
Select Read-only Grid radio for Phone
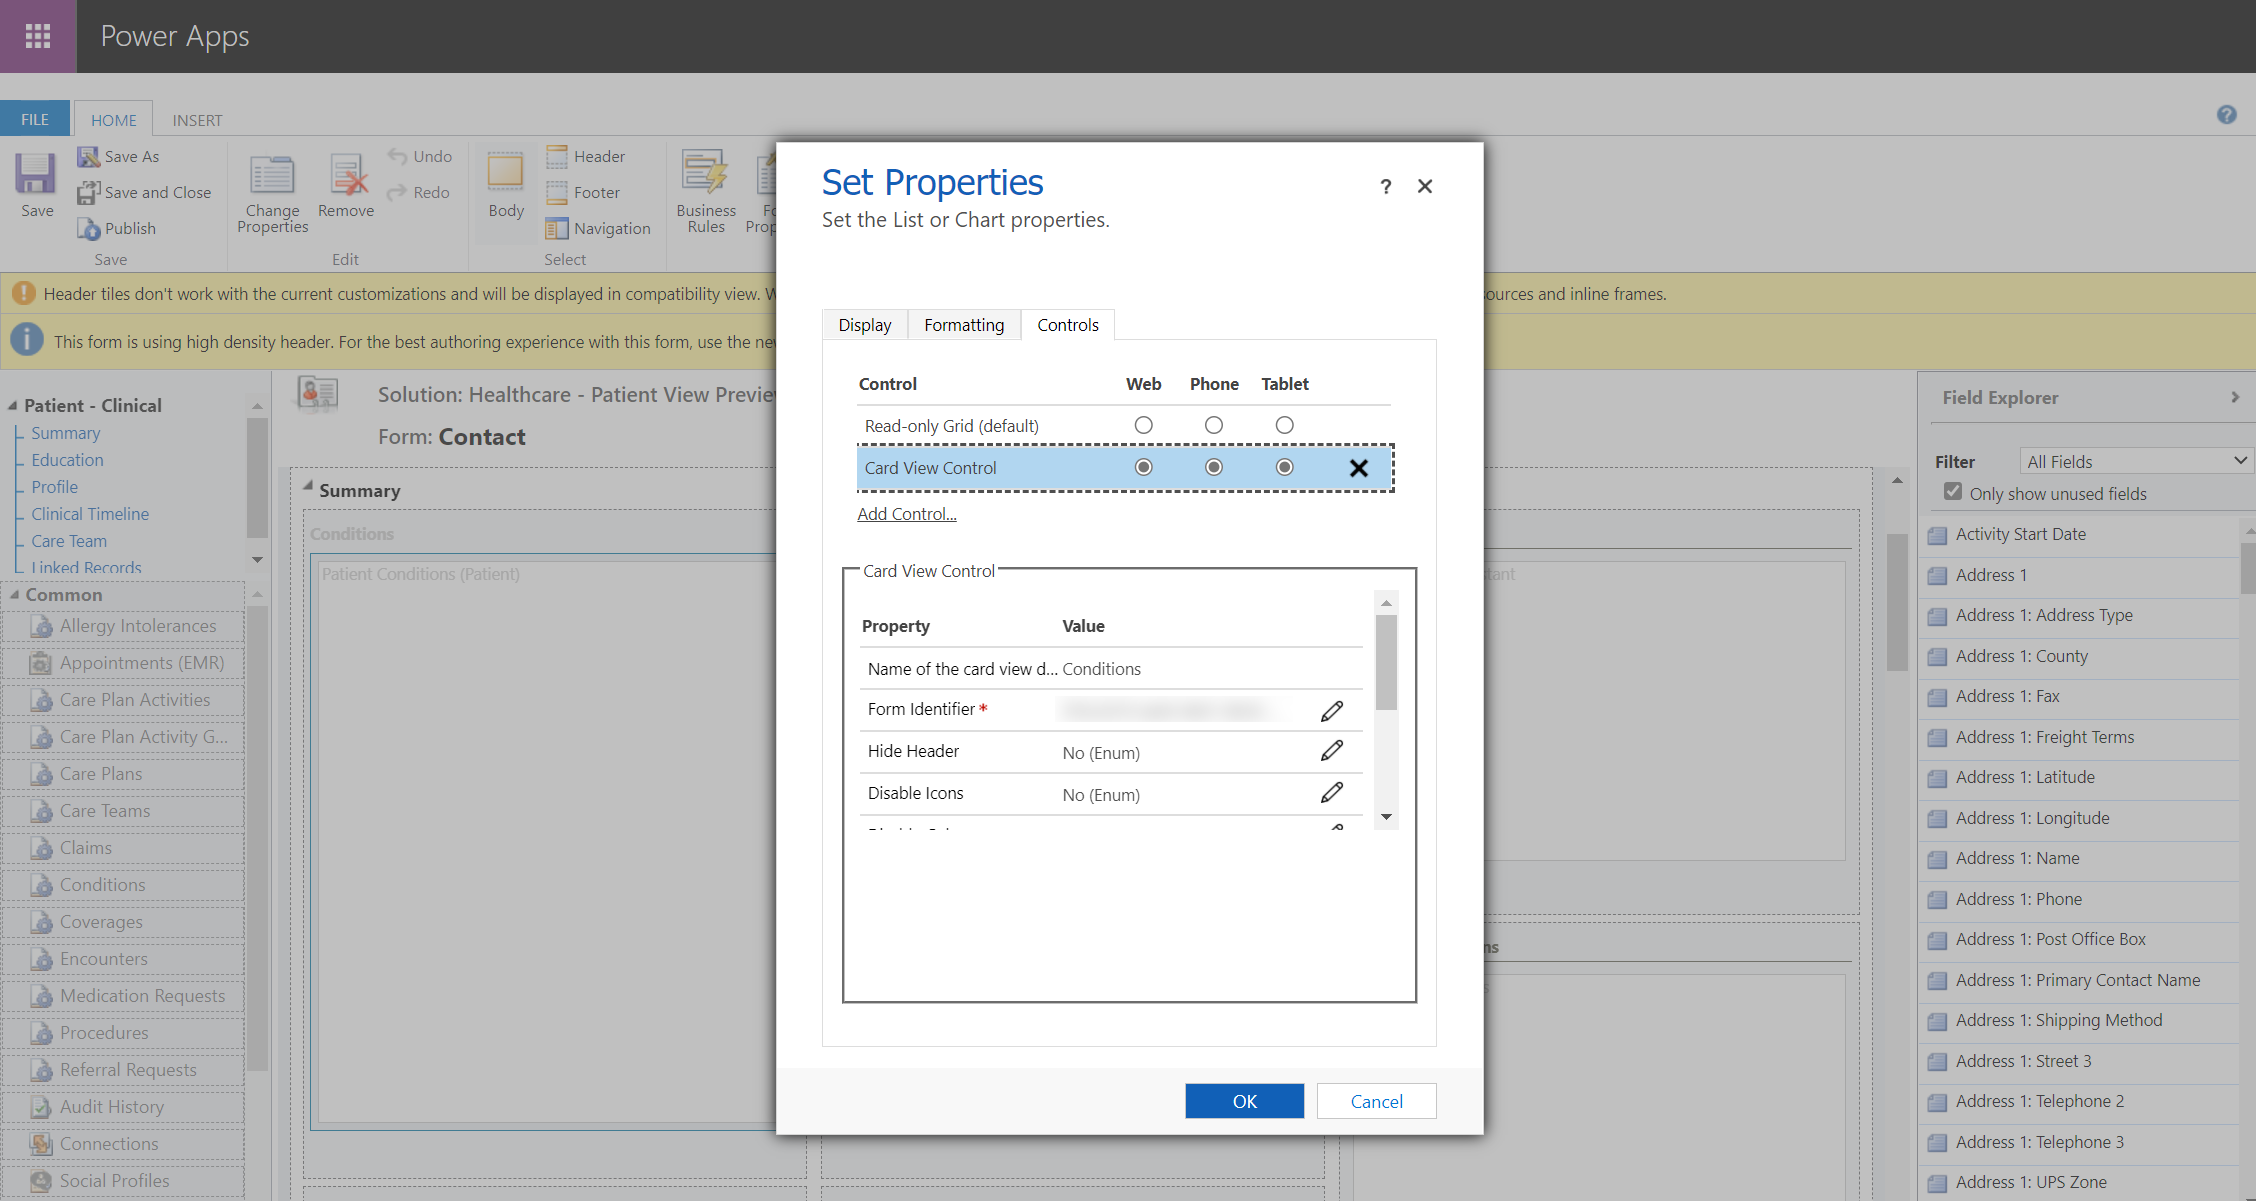pyautogui.click(x=1213, y=426)
